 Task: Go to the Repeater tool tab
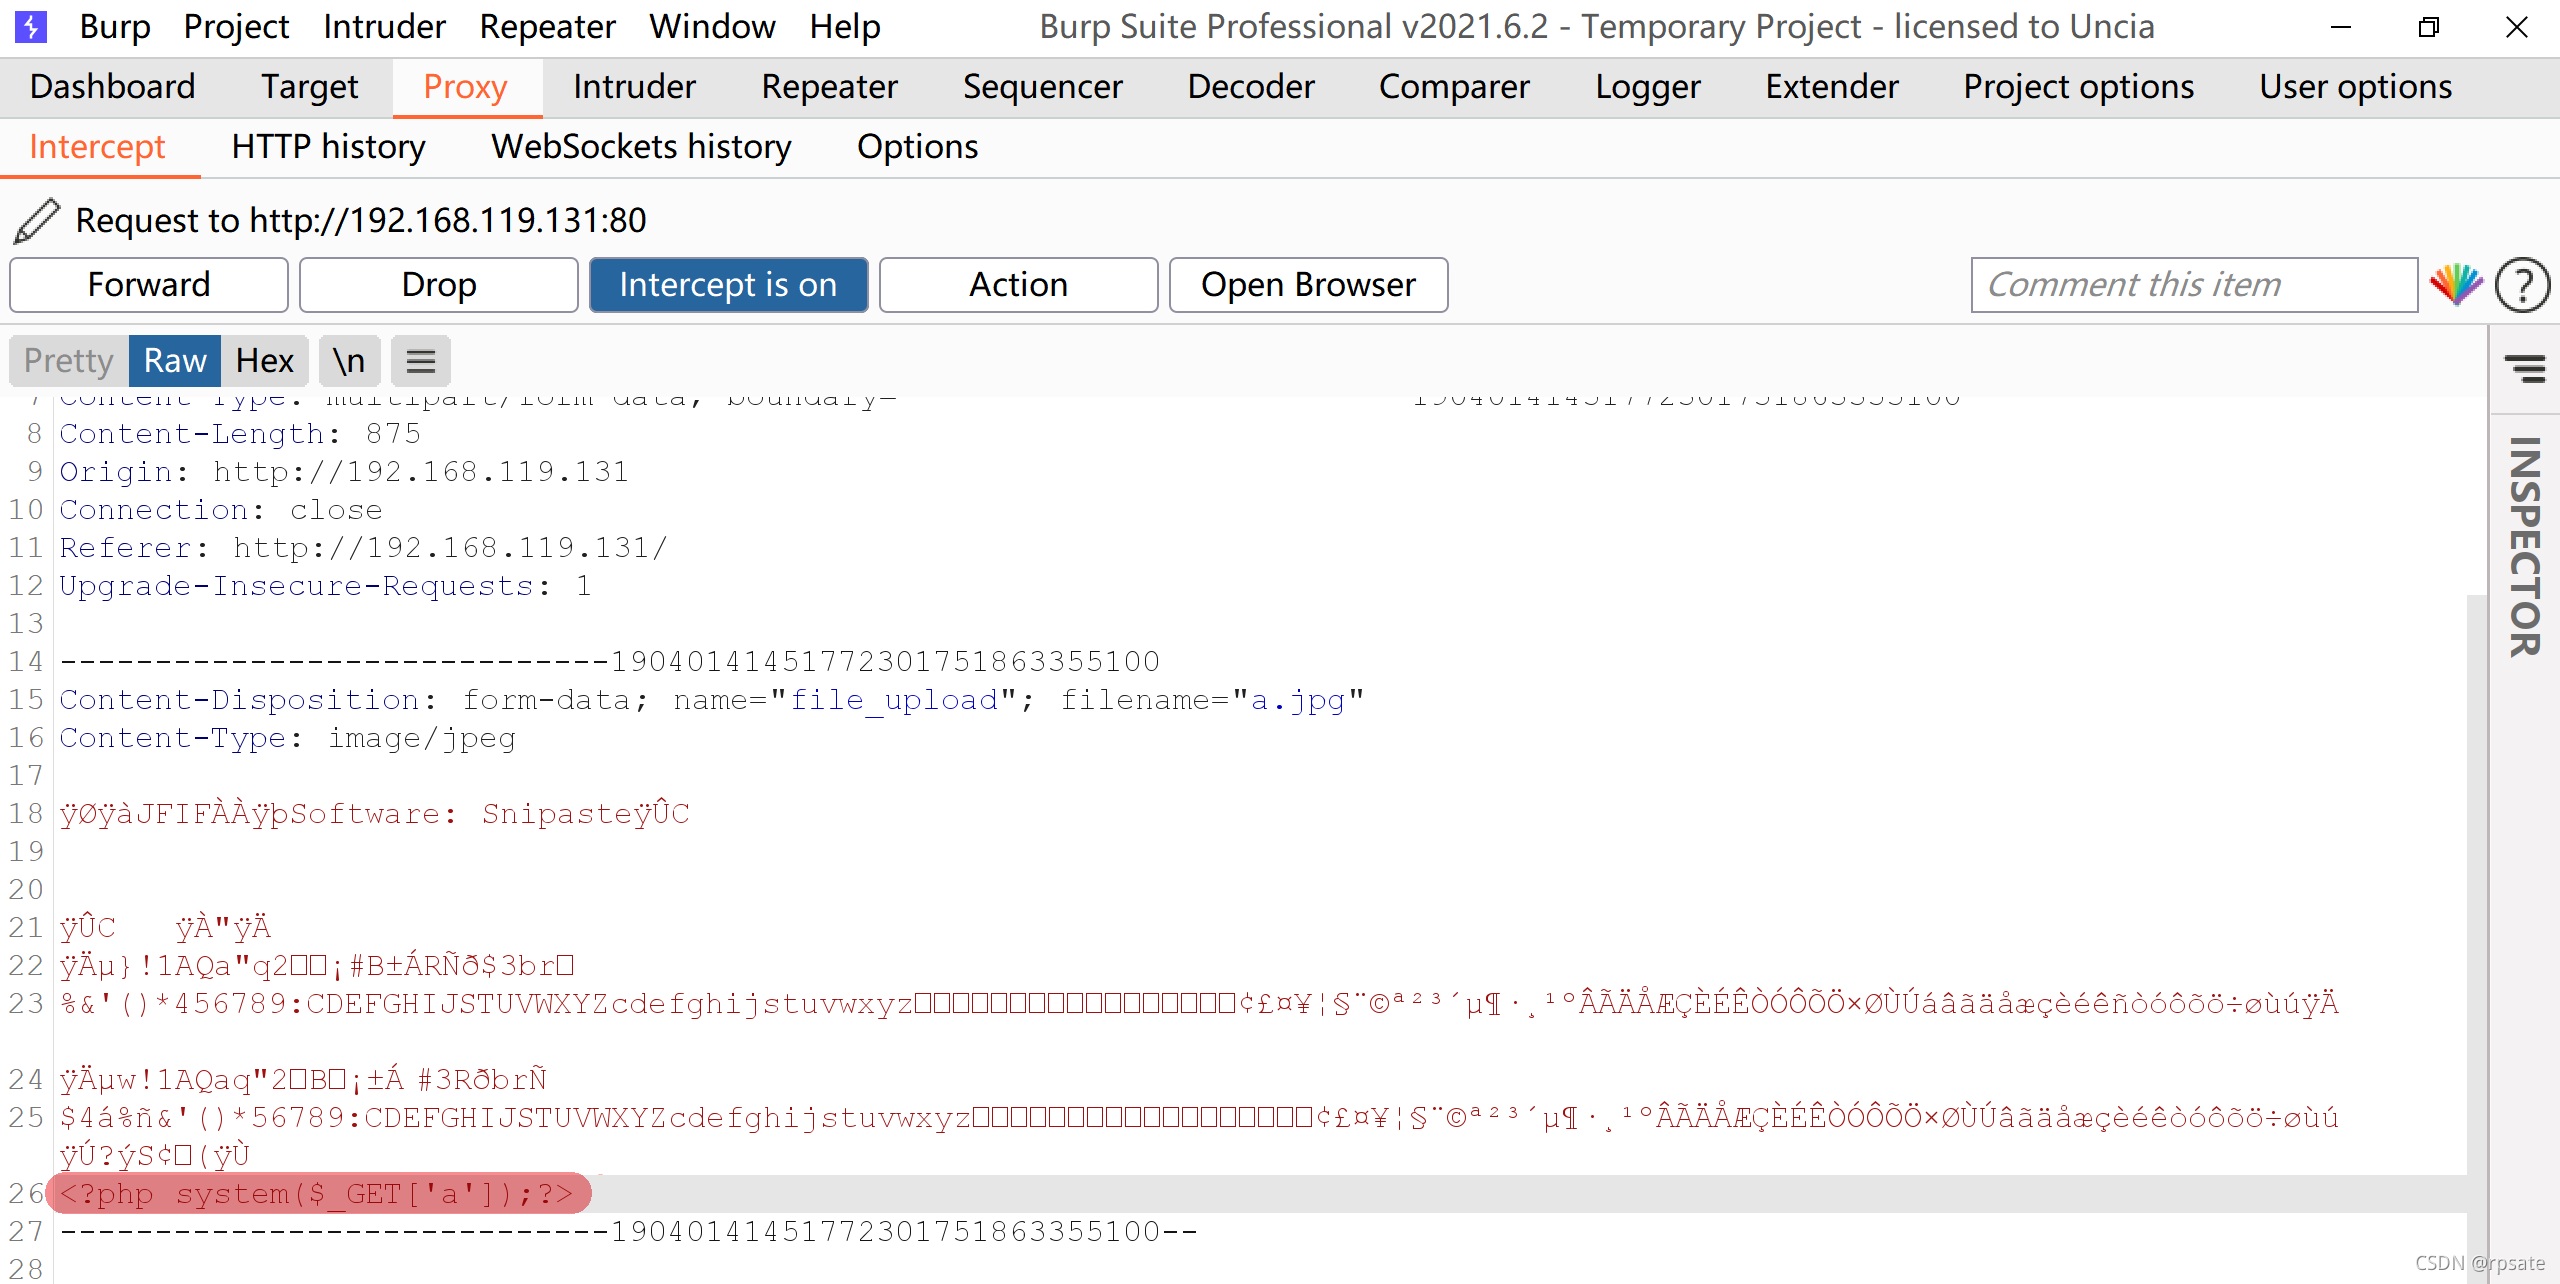829,87
